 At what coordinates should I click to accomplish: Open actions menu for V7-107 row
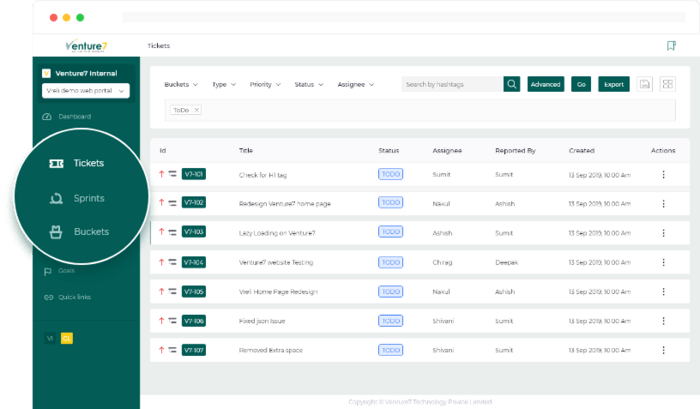pos(663,350)
